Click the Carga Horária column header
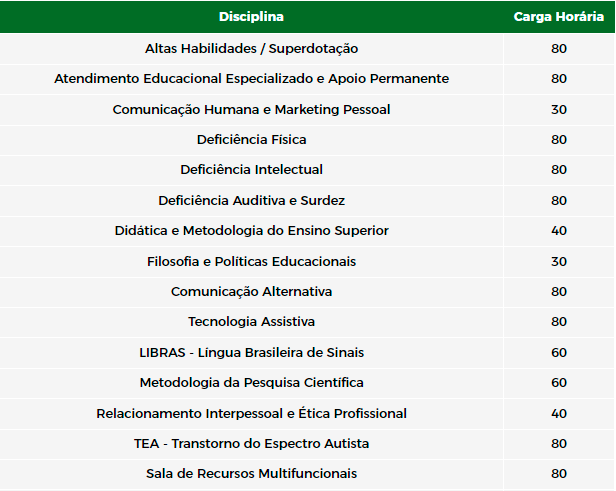616x491 pixels. point(559,16)
